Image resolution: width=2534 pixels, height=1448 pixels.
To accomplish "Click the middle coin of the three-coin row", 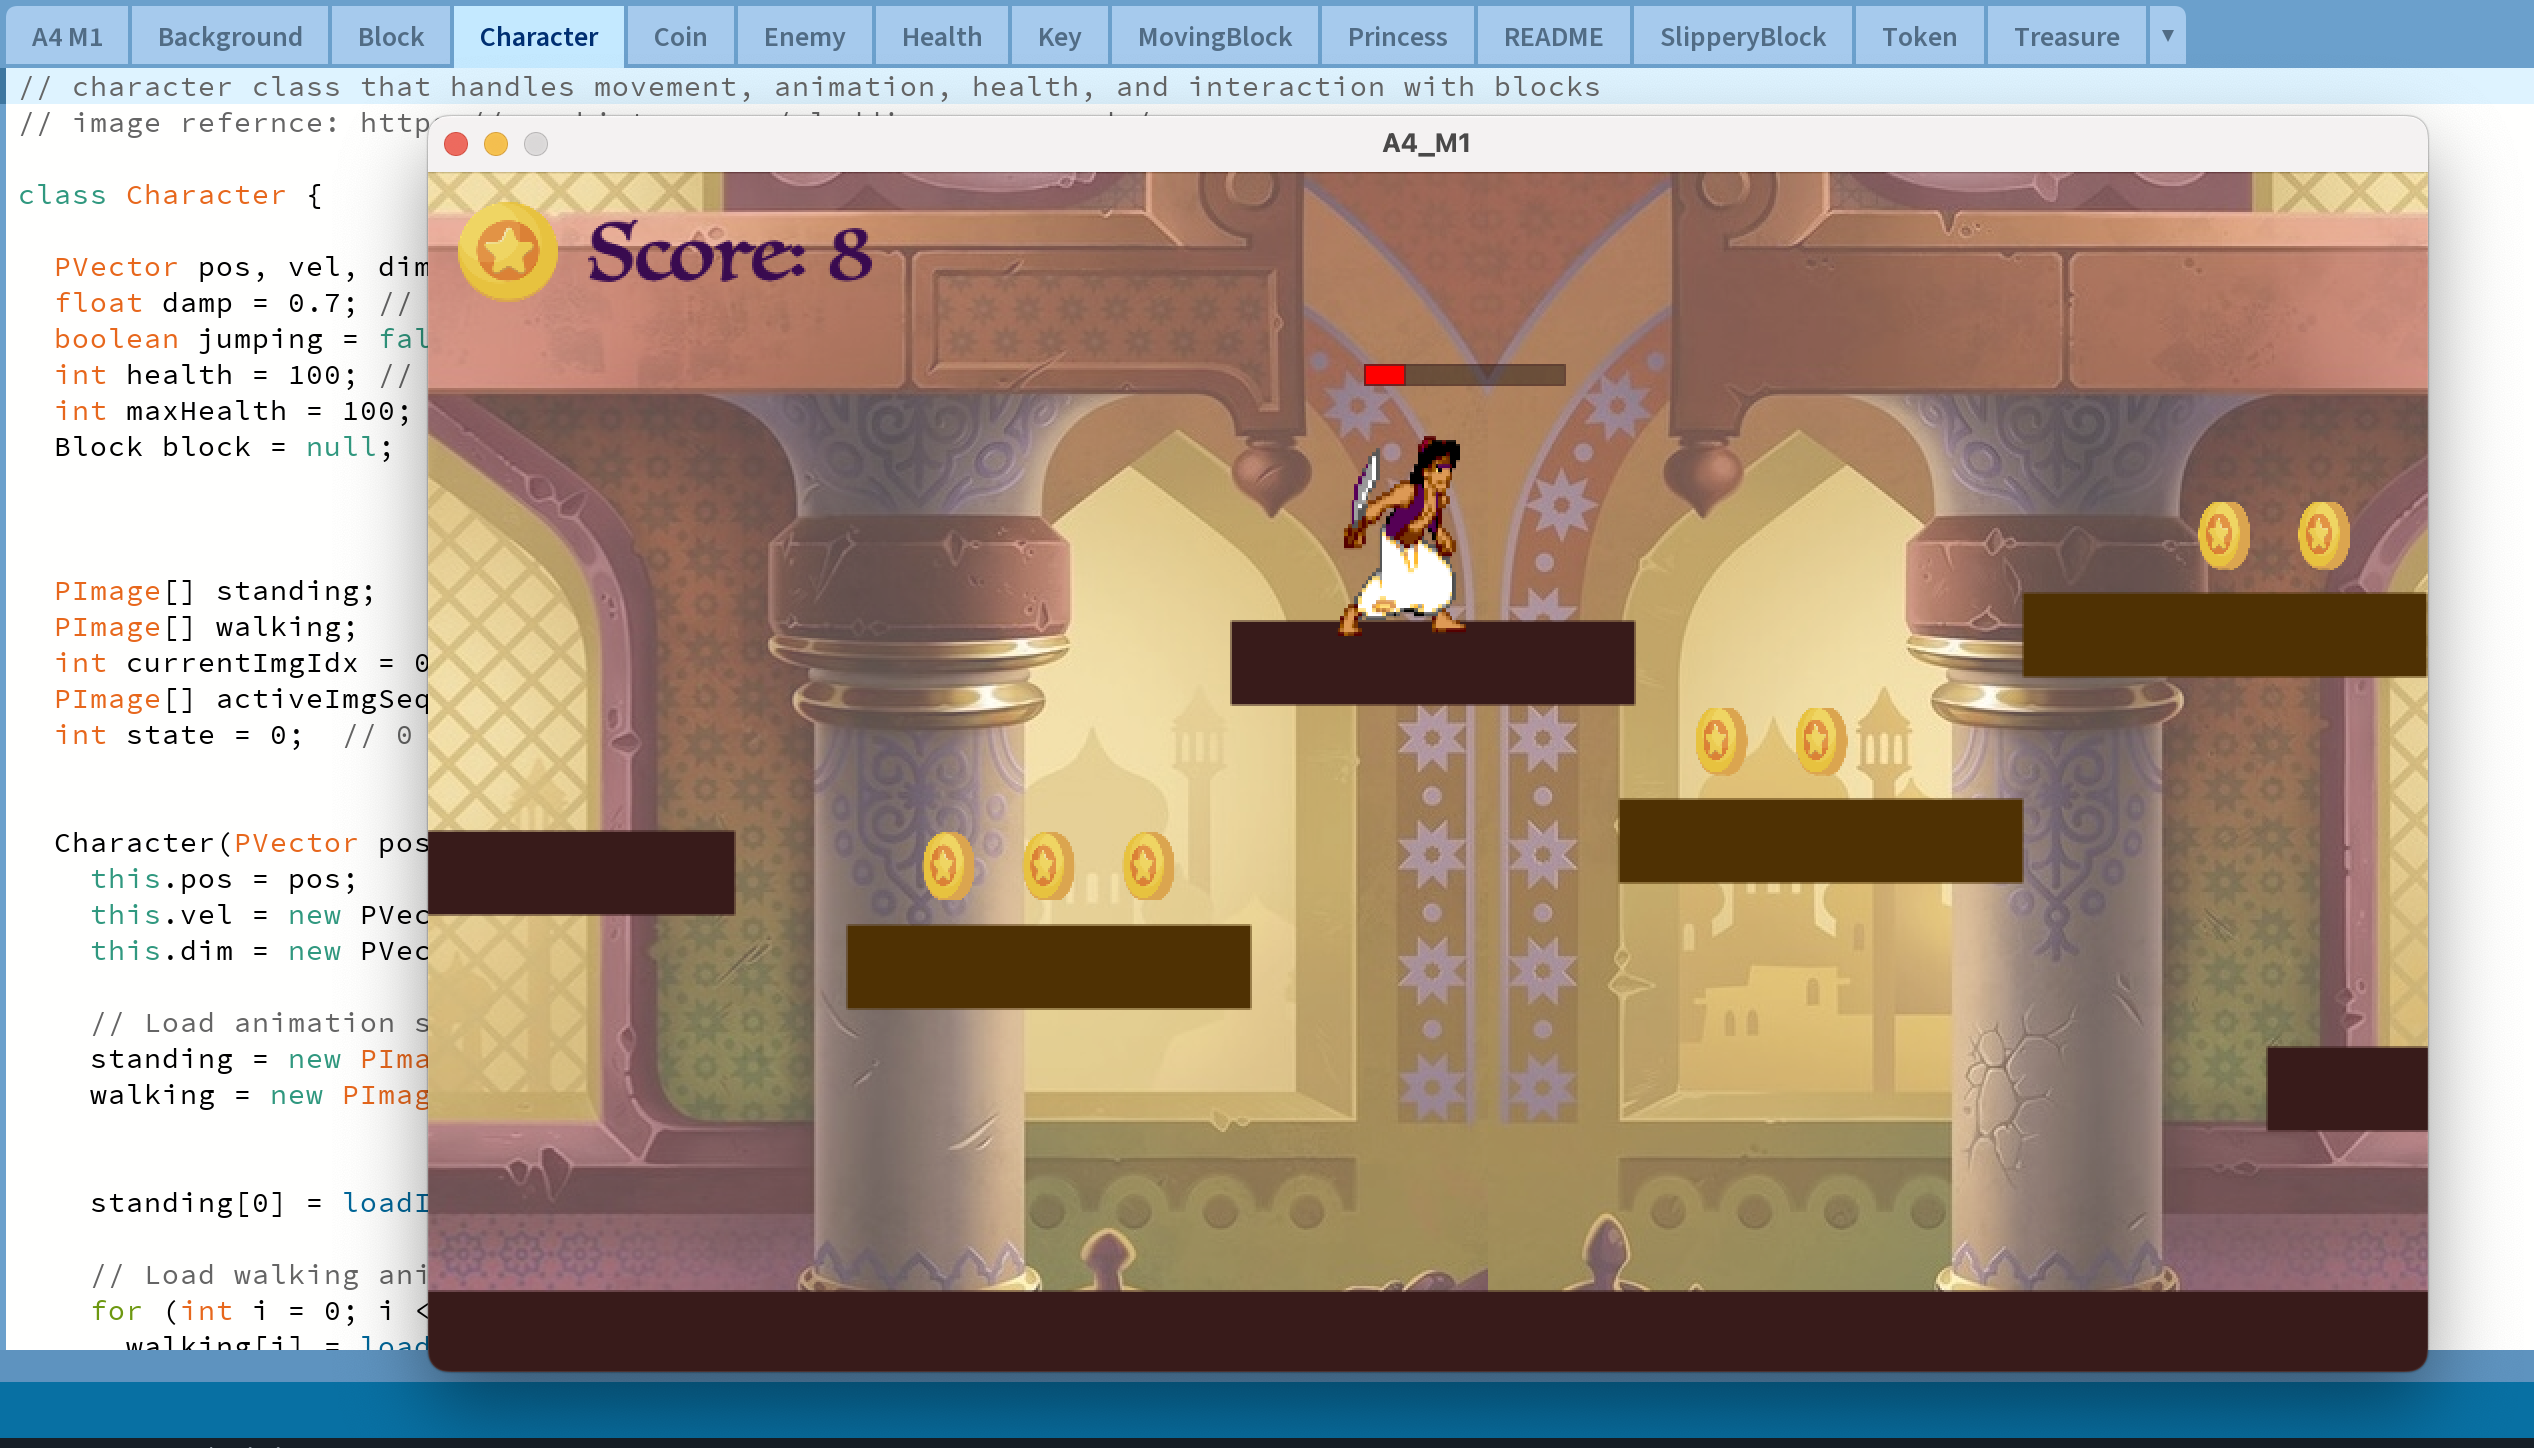I will point(1050,866).
